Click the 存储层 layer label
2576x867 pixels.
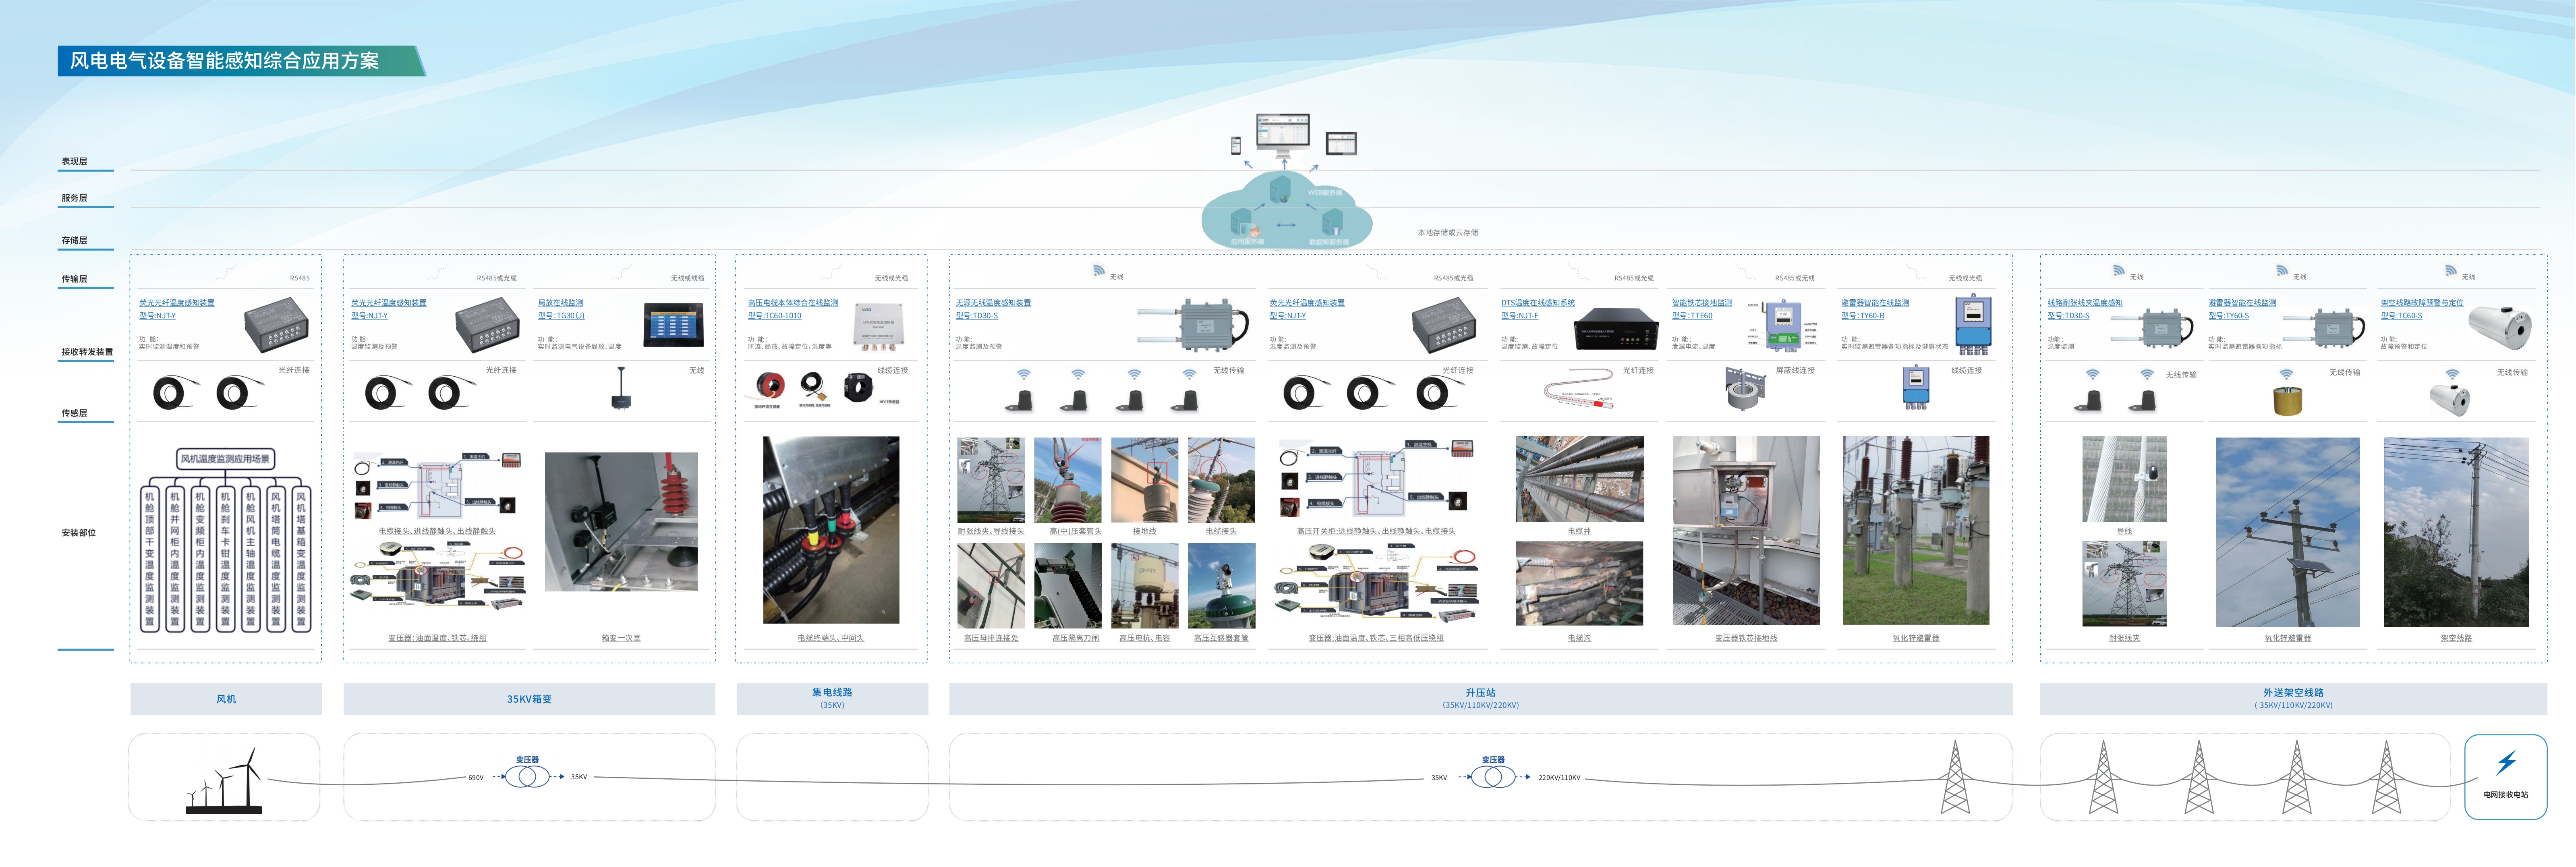coord(74,240)
